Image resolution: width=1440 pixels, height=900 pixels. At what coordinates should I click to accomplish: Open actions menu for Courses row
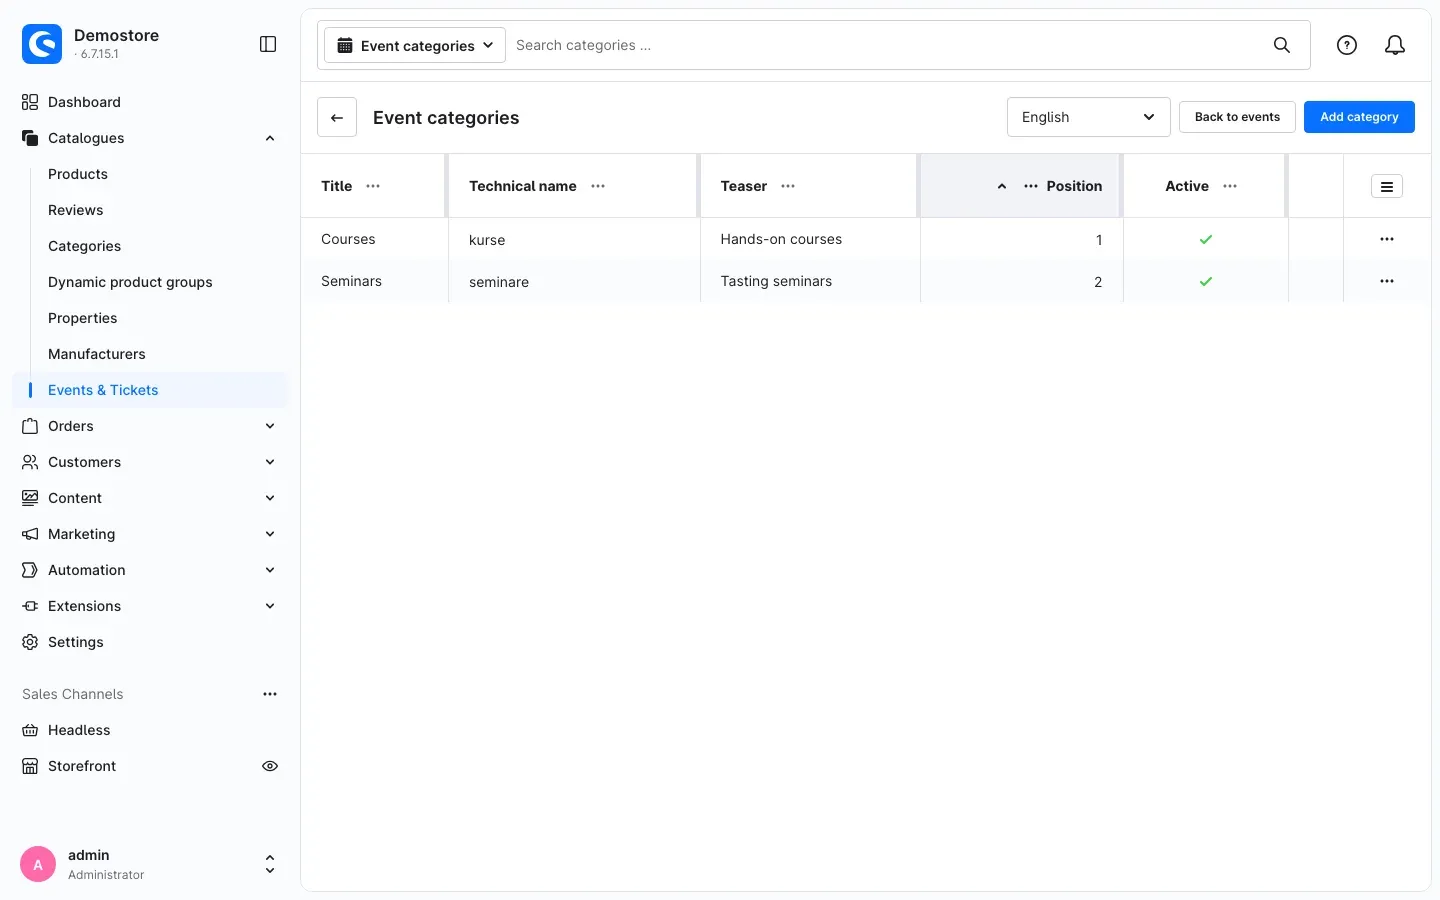tap(1387, 239)
